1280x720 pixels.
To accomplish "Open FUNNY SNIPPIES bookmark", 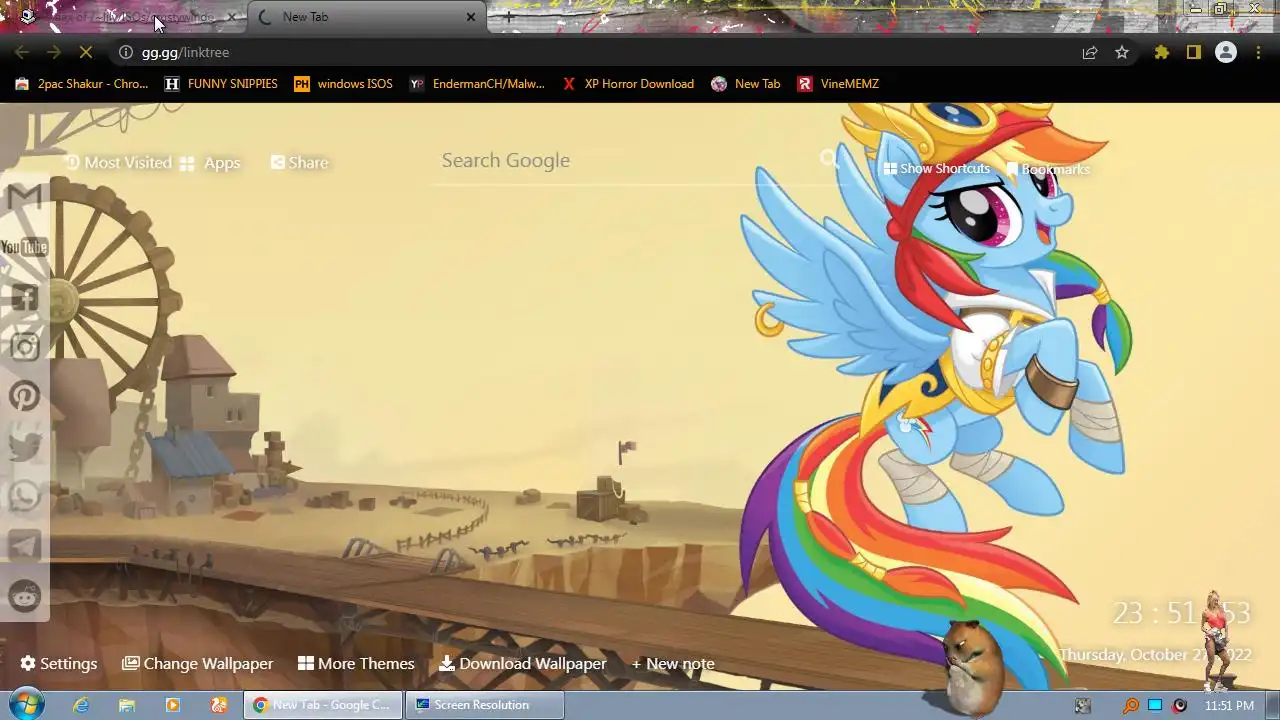I will [x=221, y=84].
